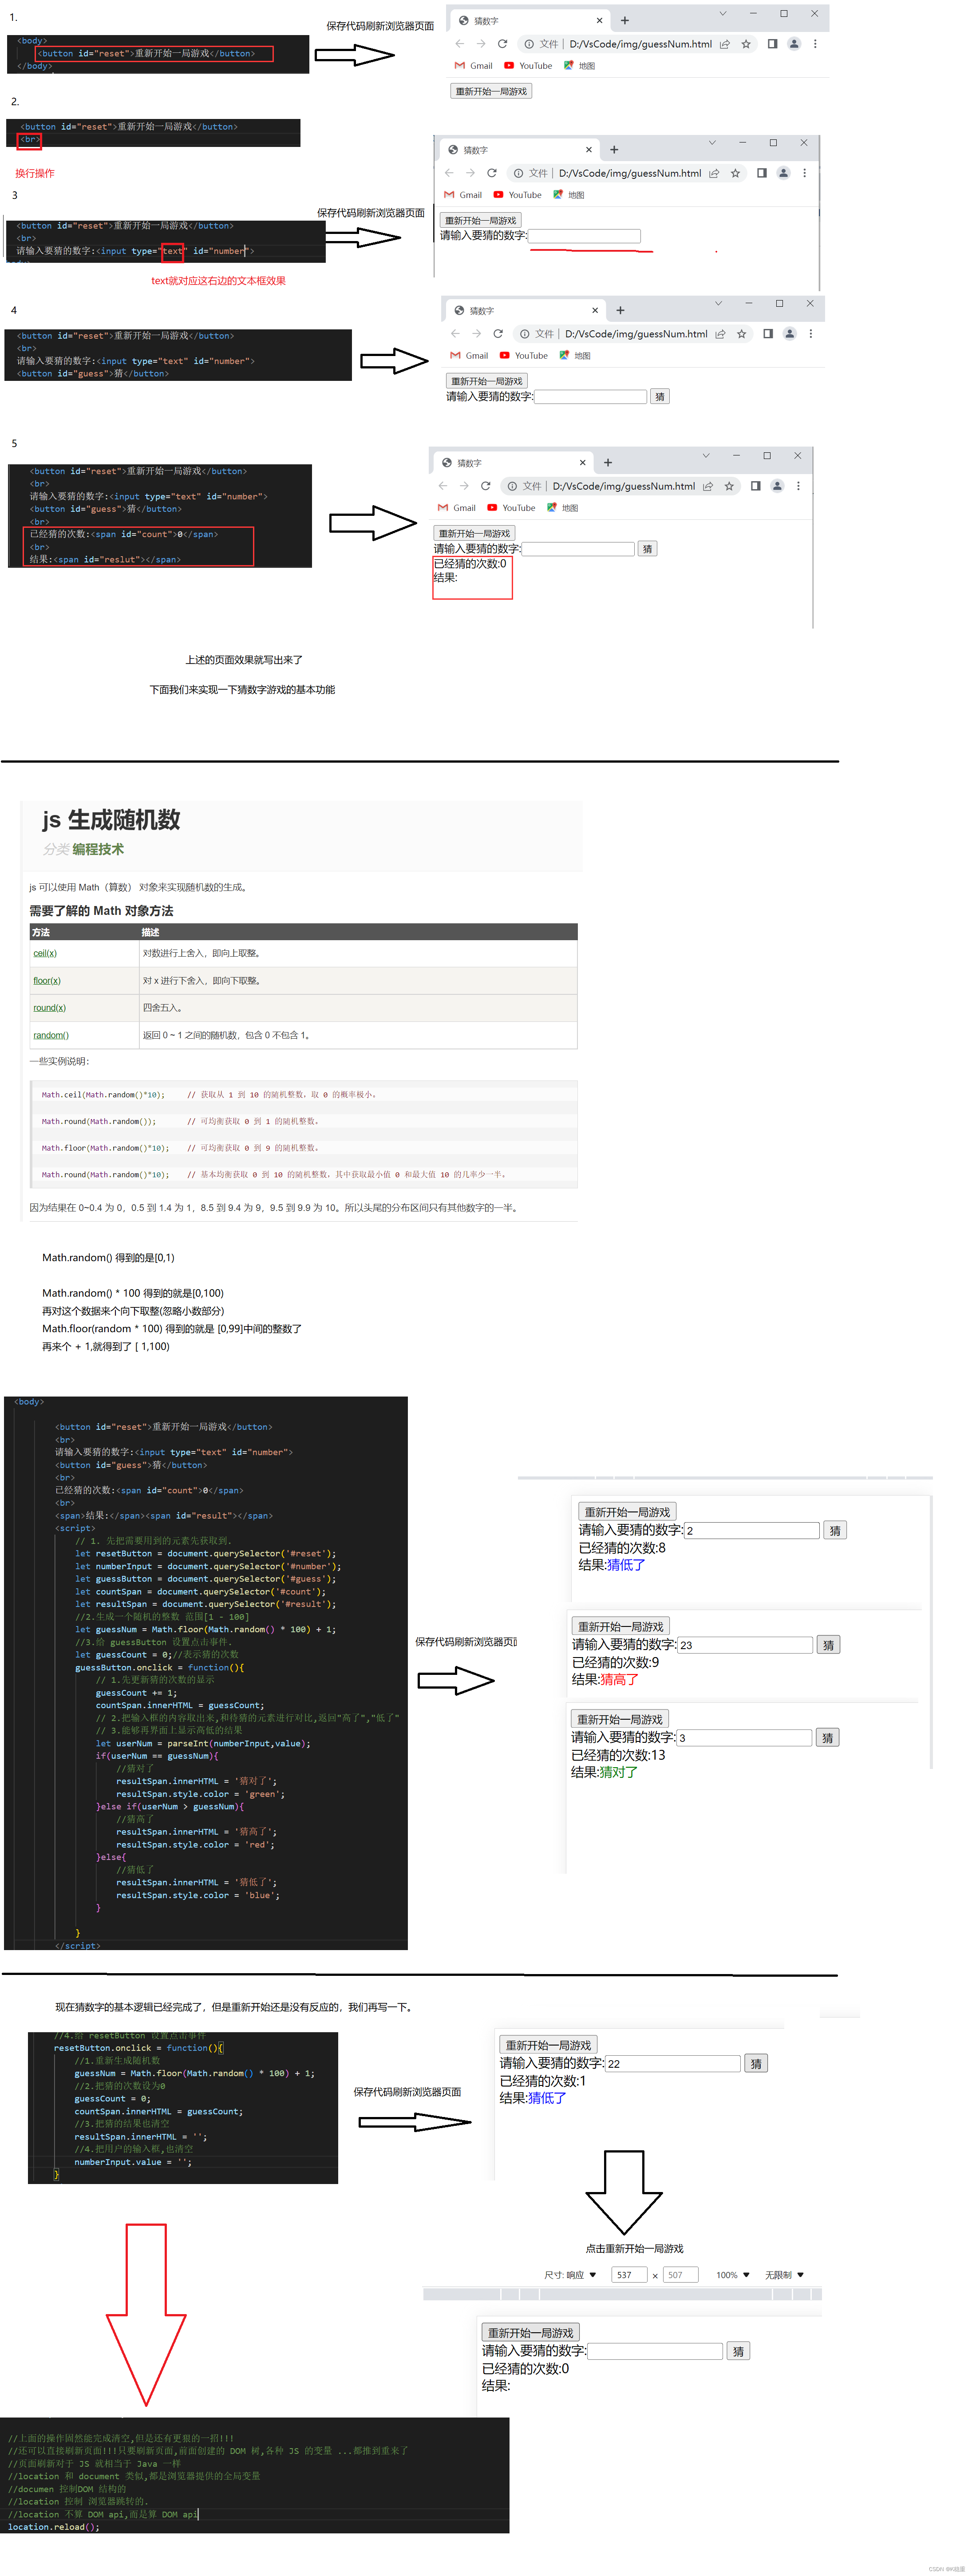Click reload icon in topmost browser window
This screenshot has height=2576, width=972.
point(502,44)
